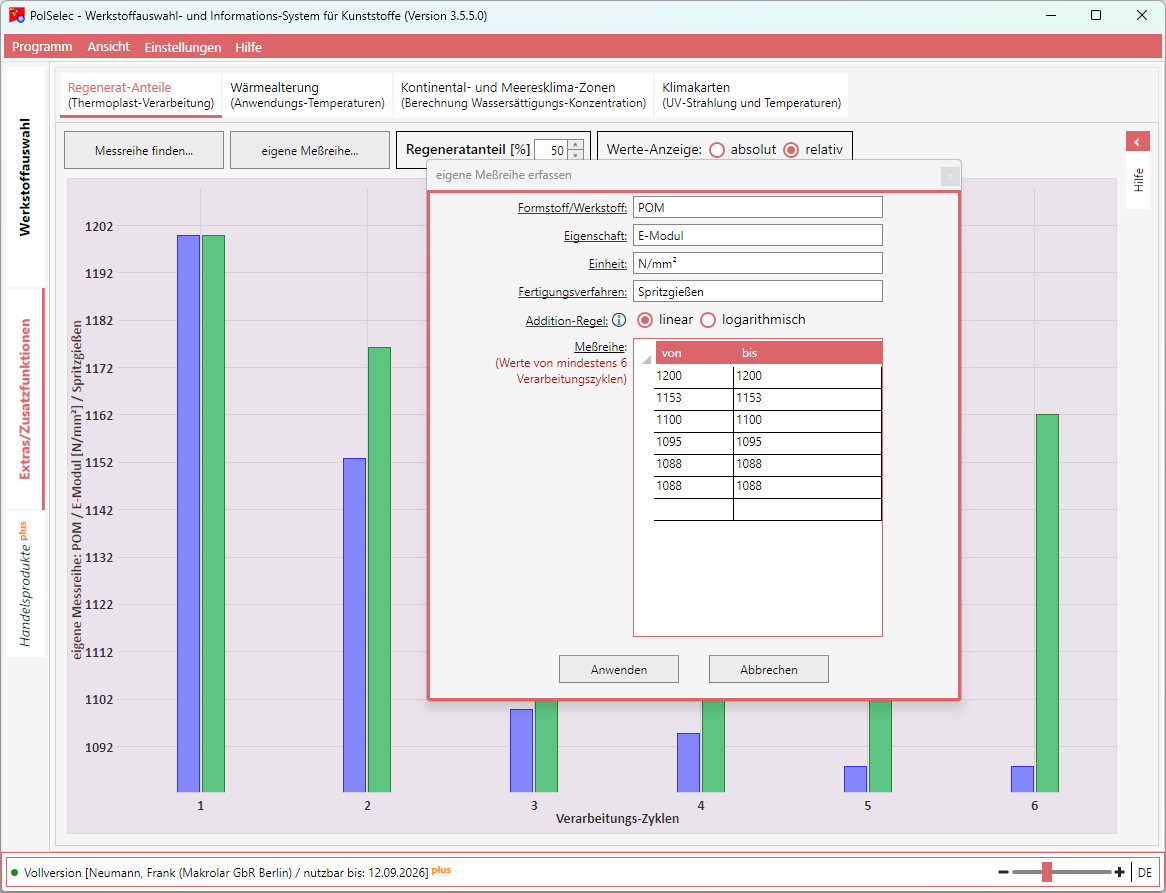Choose logarithmisch Addition-Regel

click(x=708, y=320)
